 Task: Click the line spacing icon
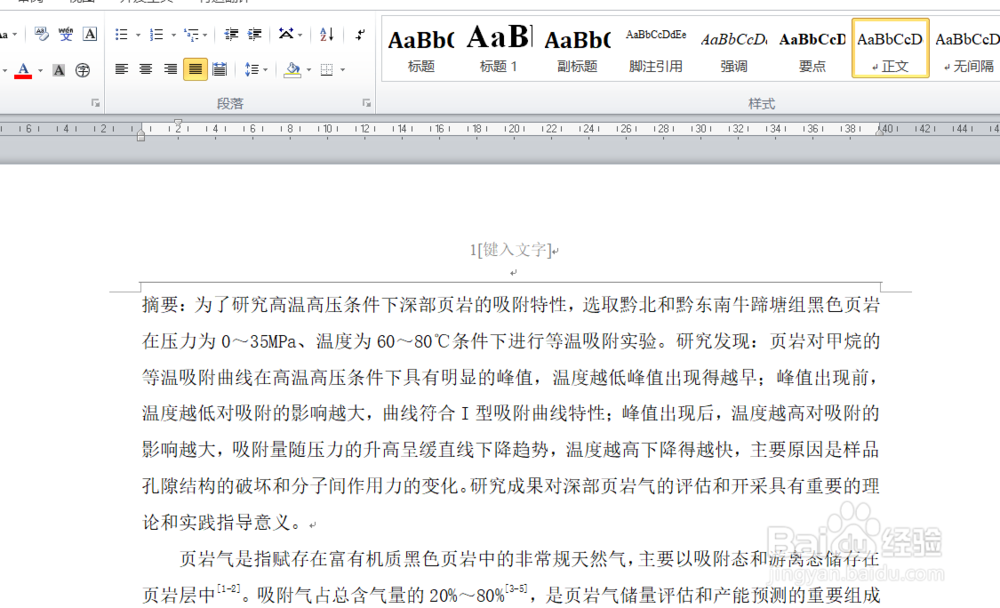[251, 70]
